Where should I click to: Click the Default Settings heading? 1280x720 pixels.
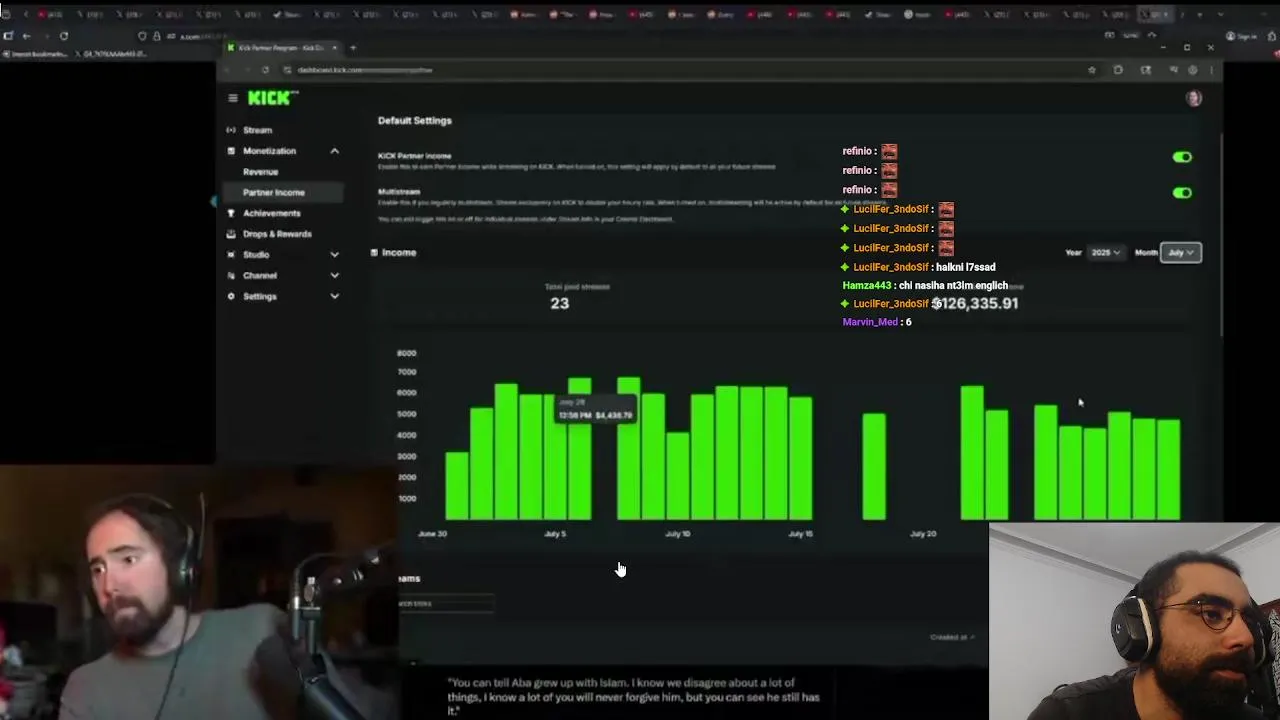coord(415,121)
